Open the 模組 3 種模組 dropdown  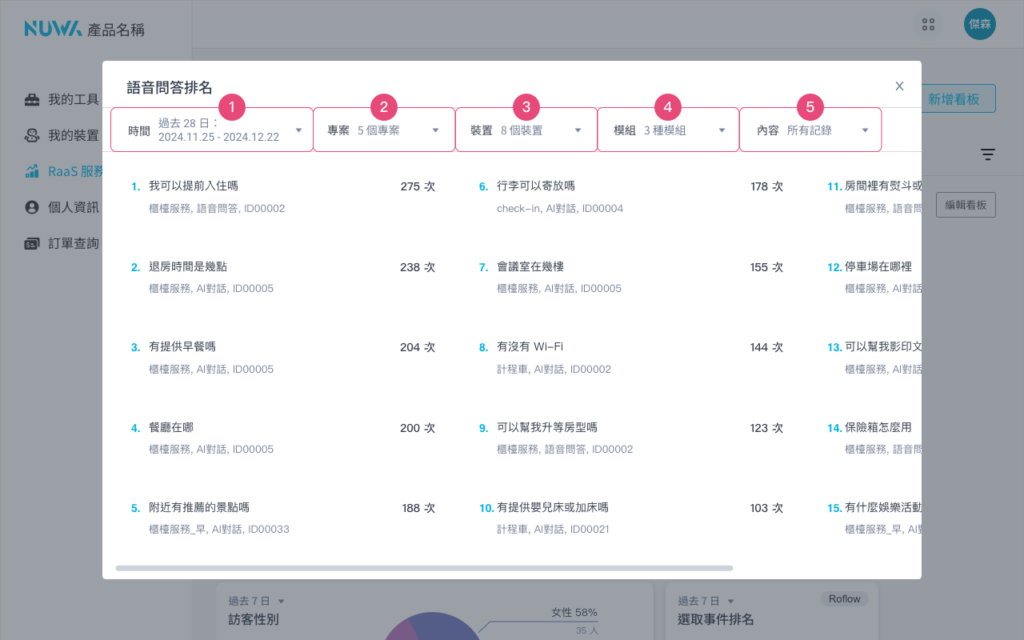668,130
